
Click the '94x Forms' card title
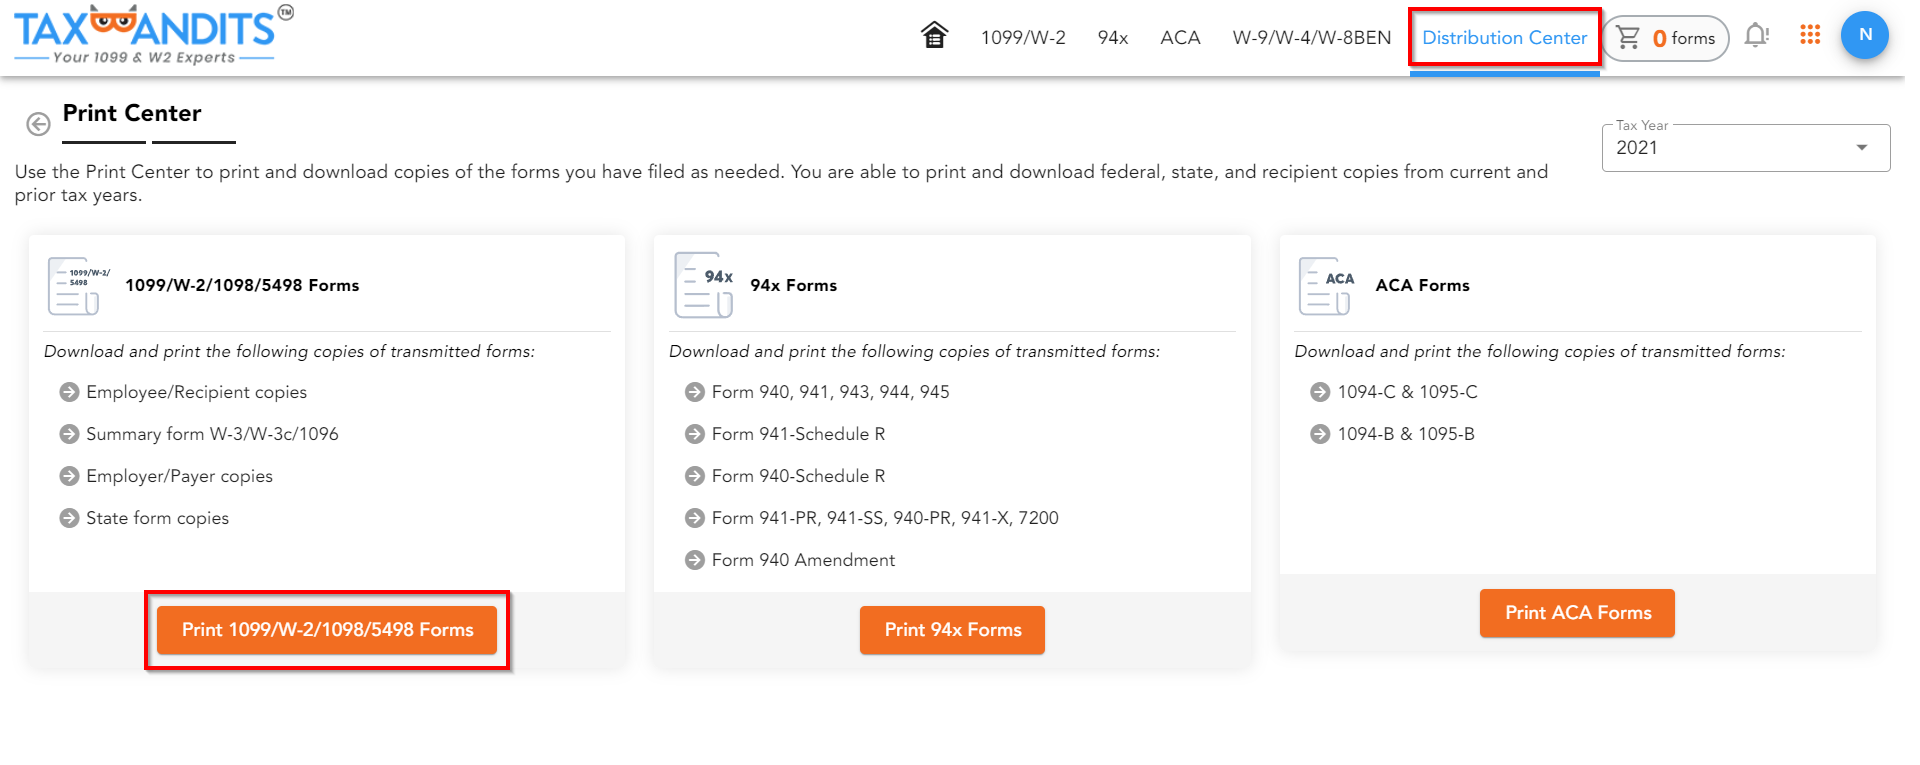click(x=794, y=285)
